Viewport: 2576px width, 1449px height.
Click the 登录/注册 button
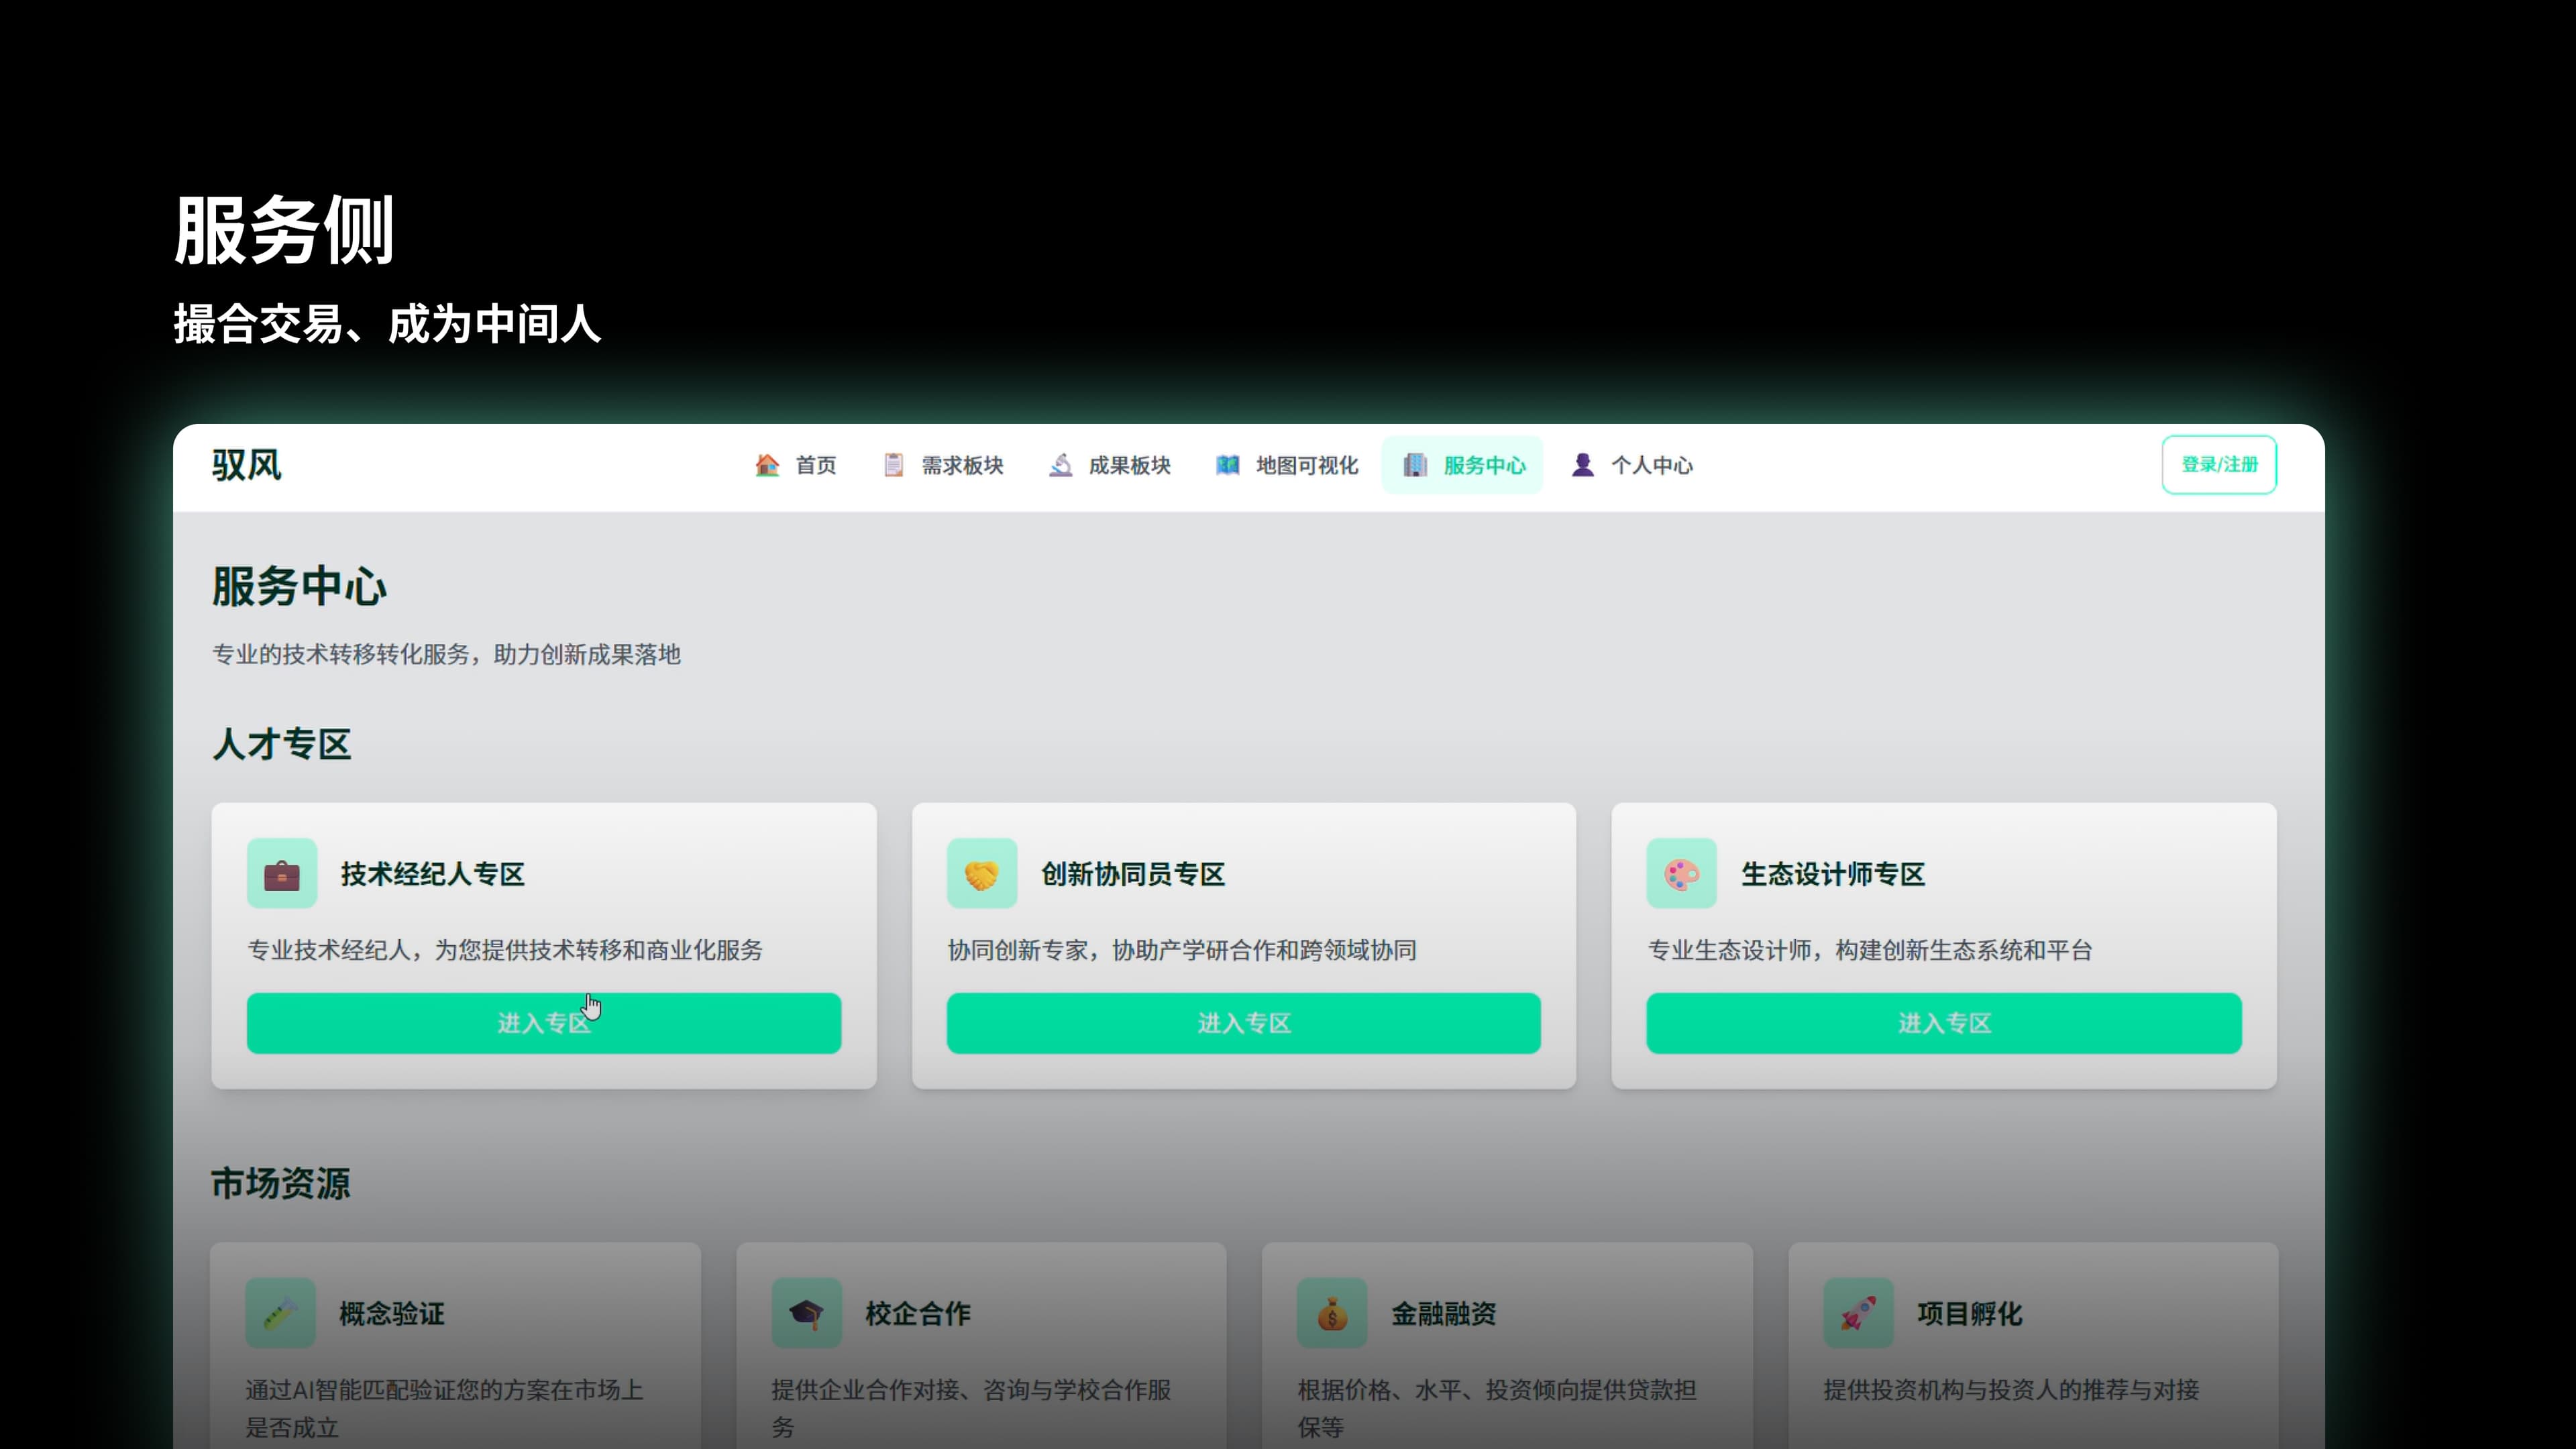tap(2219, 465)
